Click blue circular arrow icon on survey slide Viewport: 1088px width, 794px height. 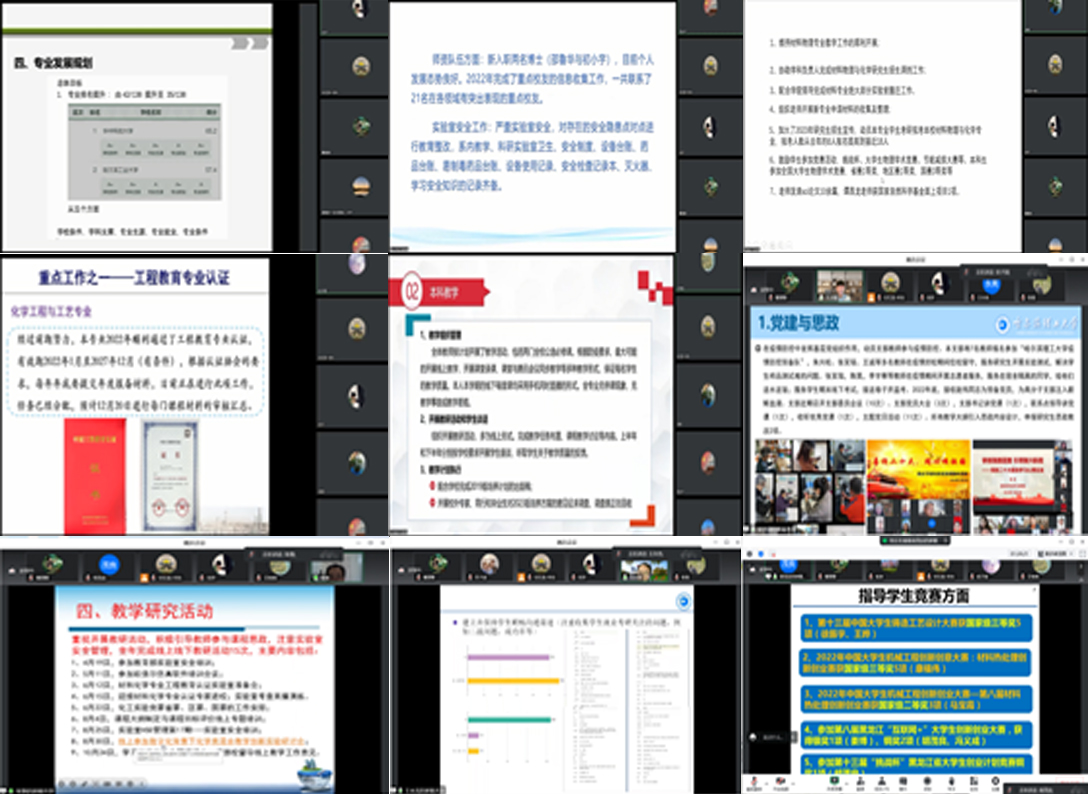tap(683, 600)
